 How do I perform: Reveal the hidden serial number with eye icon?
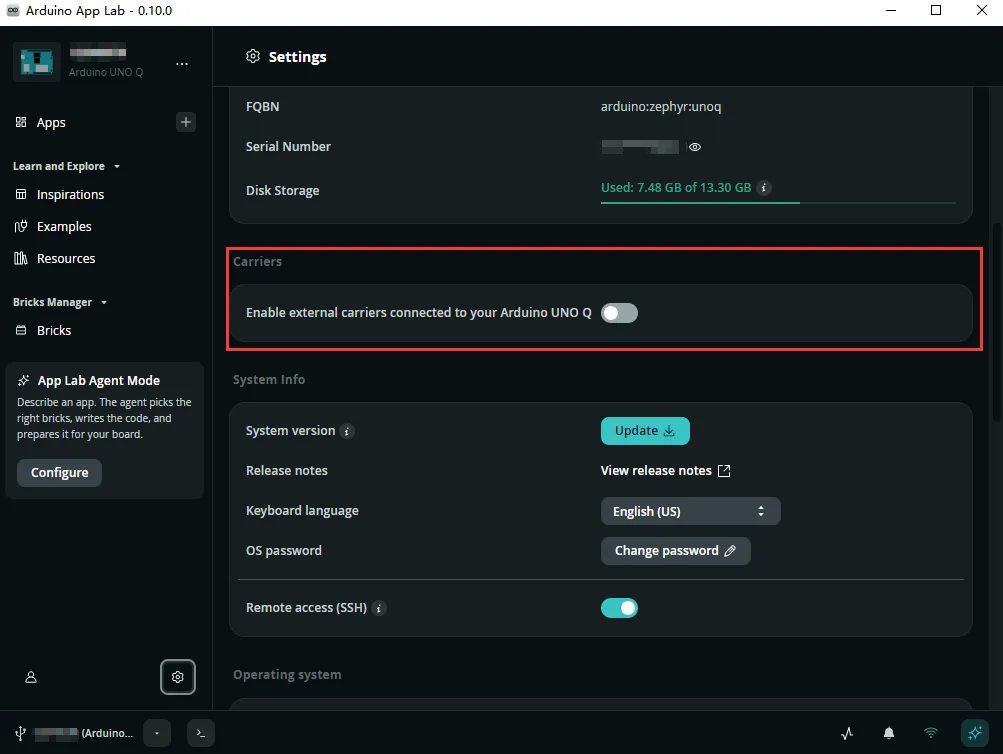point(695,147)
